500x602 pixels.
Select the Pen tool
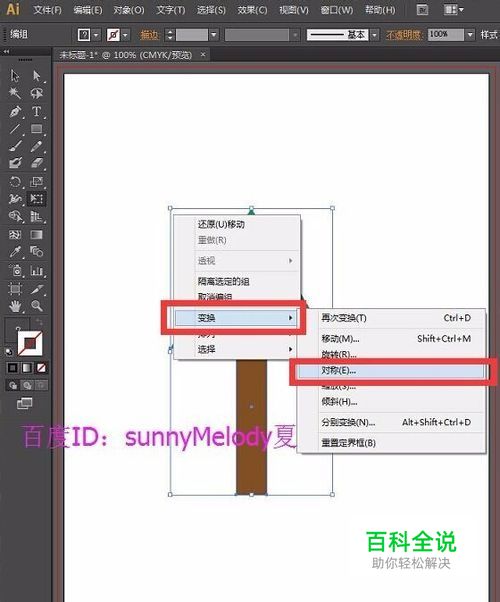click(x=15, y=112)
